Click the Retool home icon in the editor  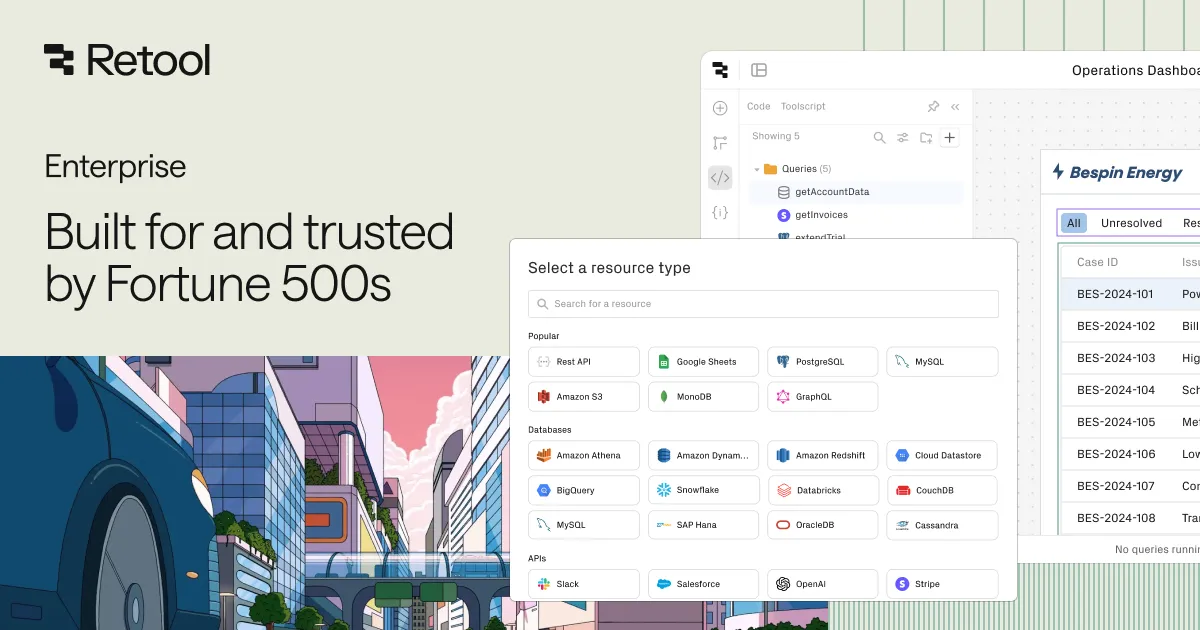720,70
